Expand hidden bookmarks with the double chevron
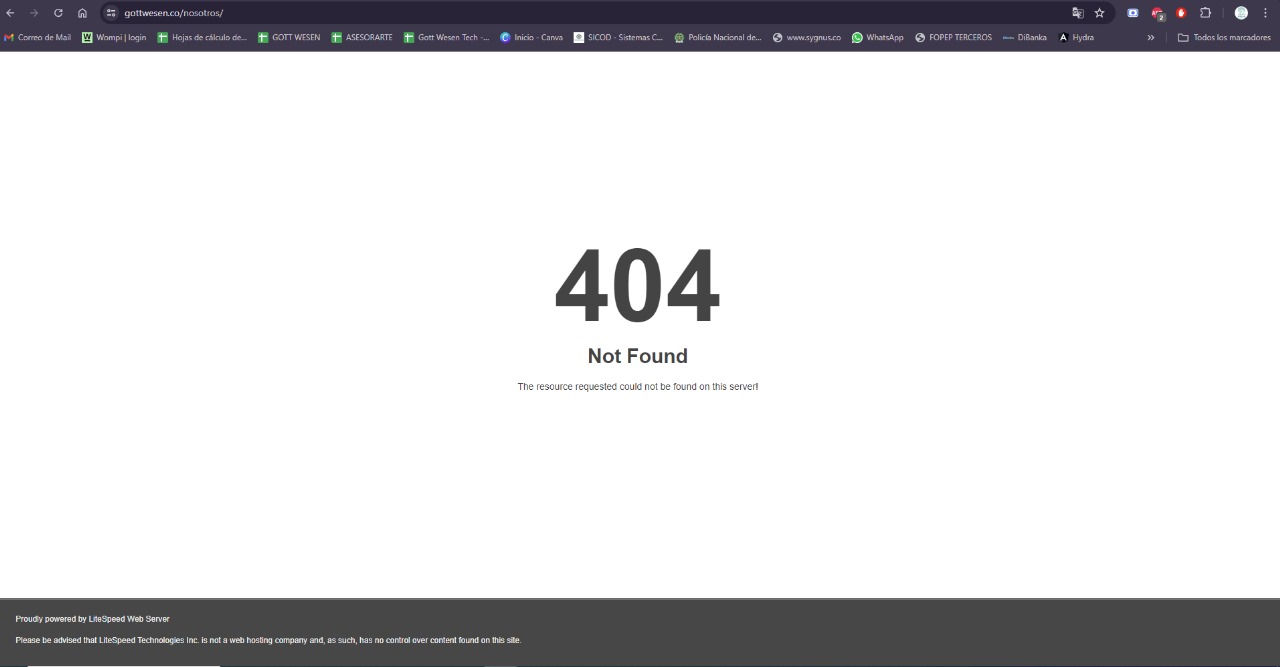This screenshot has height=667, width=1280. coord(1150,37)
